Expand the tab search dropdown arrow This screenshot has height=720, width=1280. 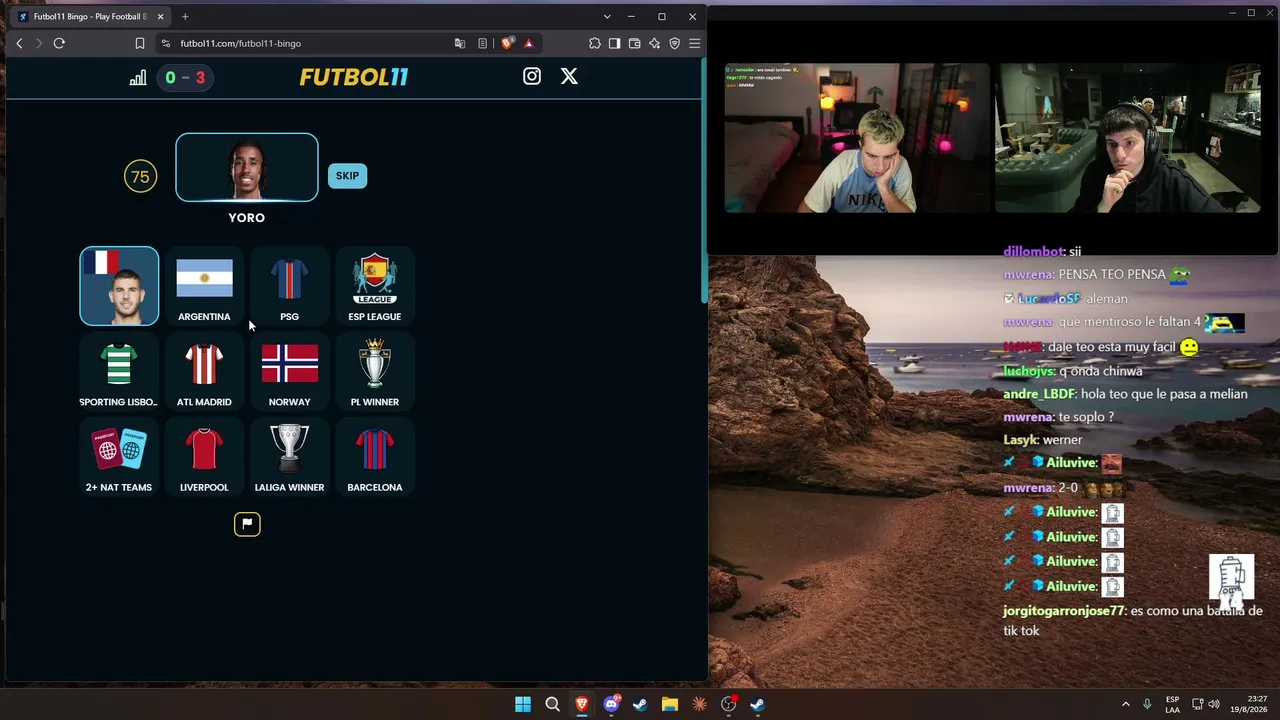pyautogui.click(x=607, y=17)
